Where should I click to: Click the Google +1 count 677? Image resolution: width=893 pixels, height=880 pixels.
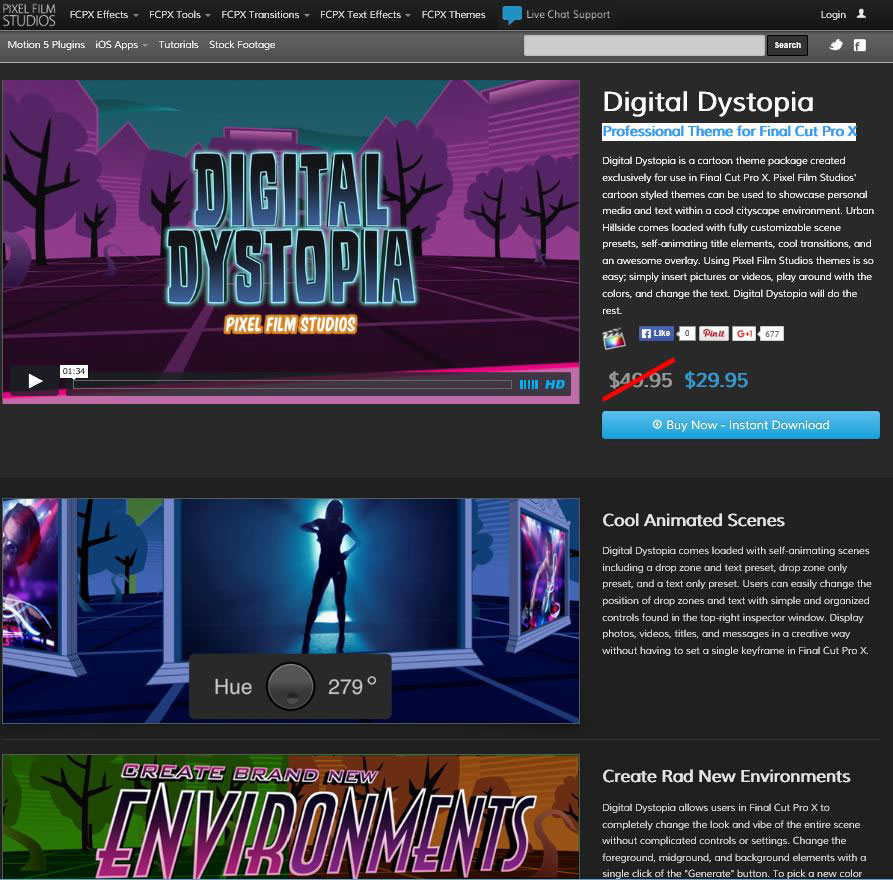(x=772, y=334)
